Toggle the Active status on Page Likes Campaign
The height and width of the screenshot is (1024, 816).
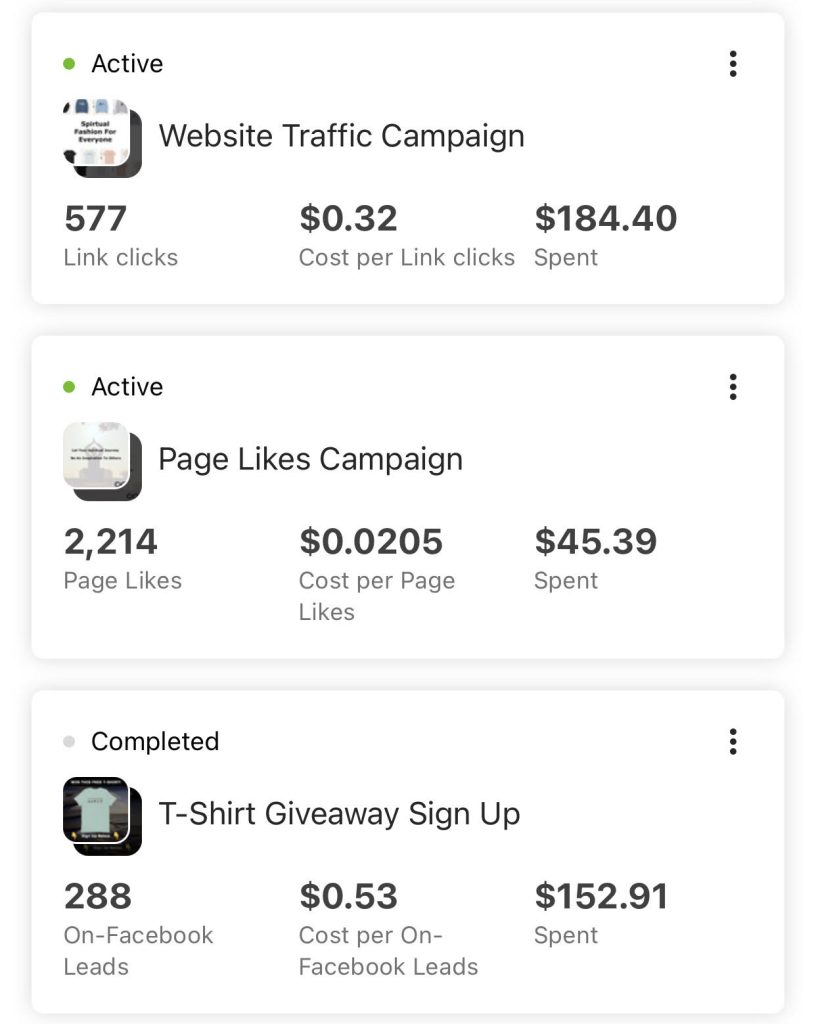tap(128, 386)
